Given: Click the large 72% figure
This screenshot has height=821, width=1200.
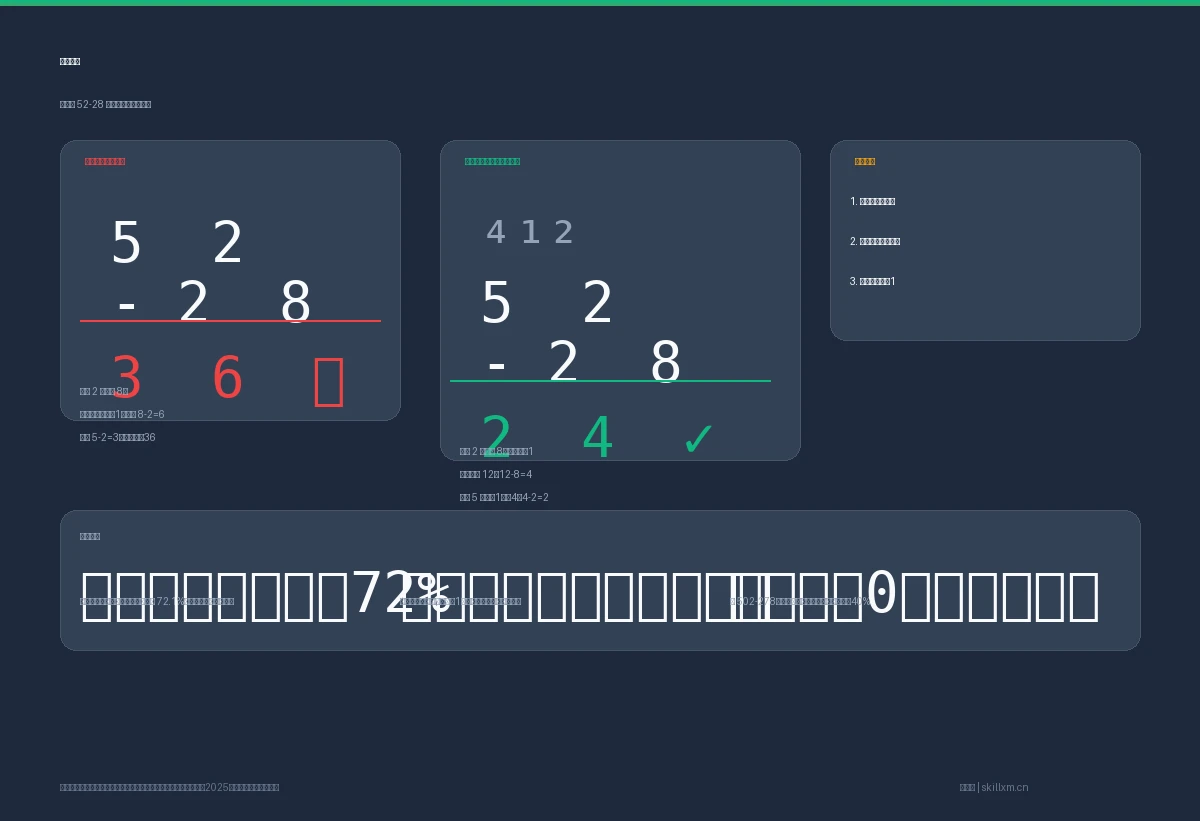Looking at the screenshot, I should pos(400,595).
